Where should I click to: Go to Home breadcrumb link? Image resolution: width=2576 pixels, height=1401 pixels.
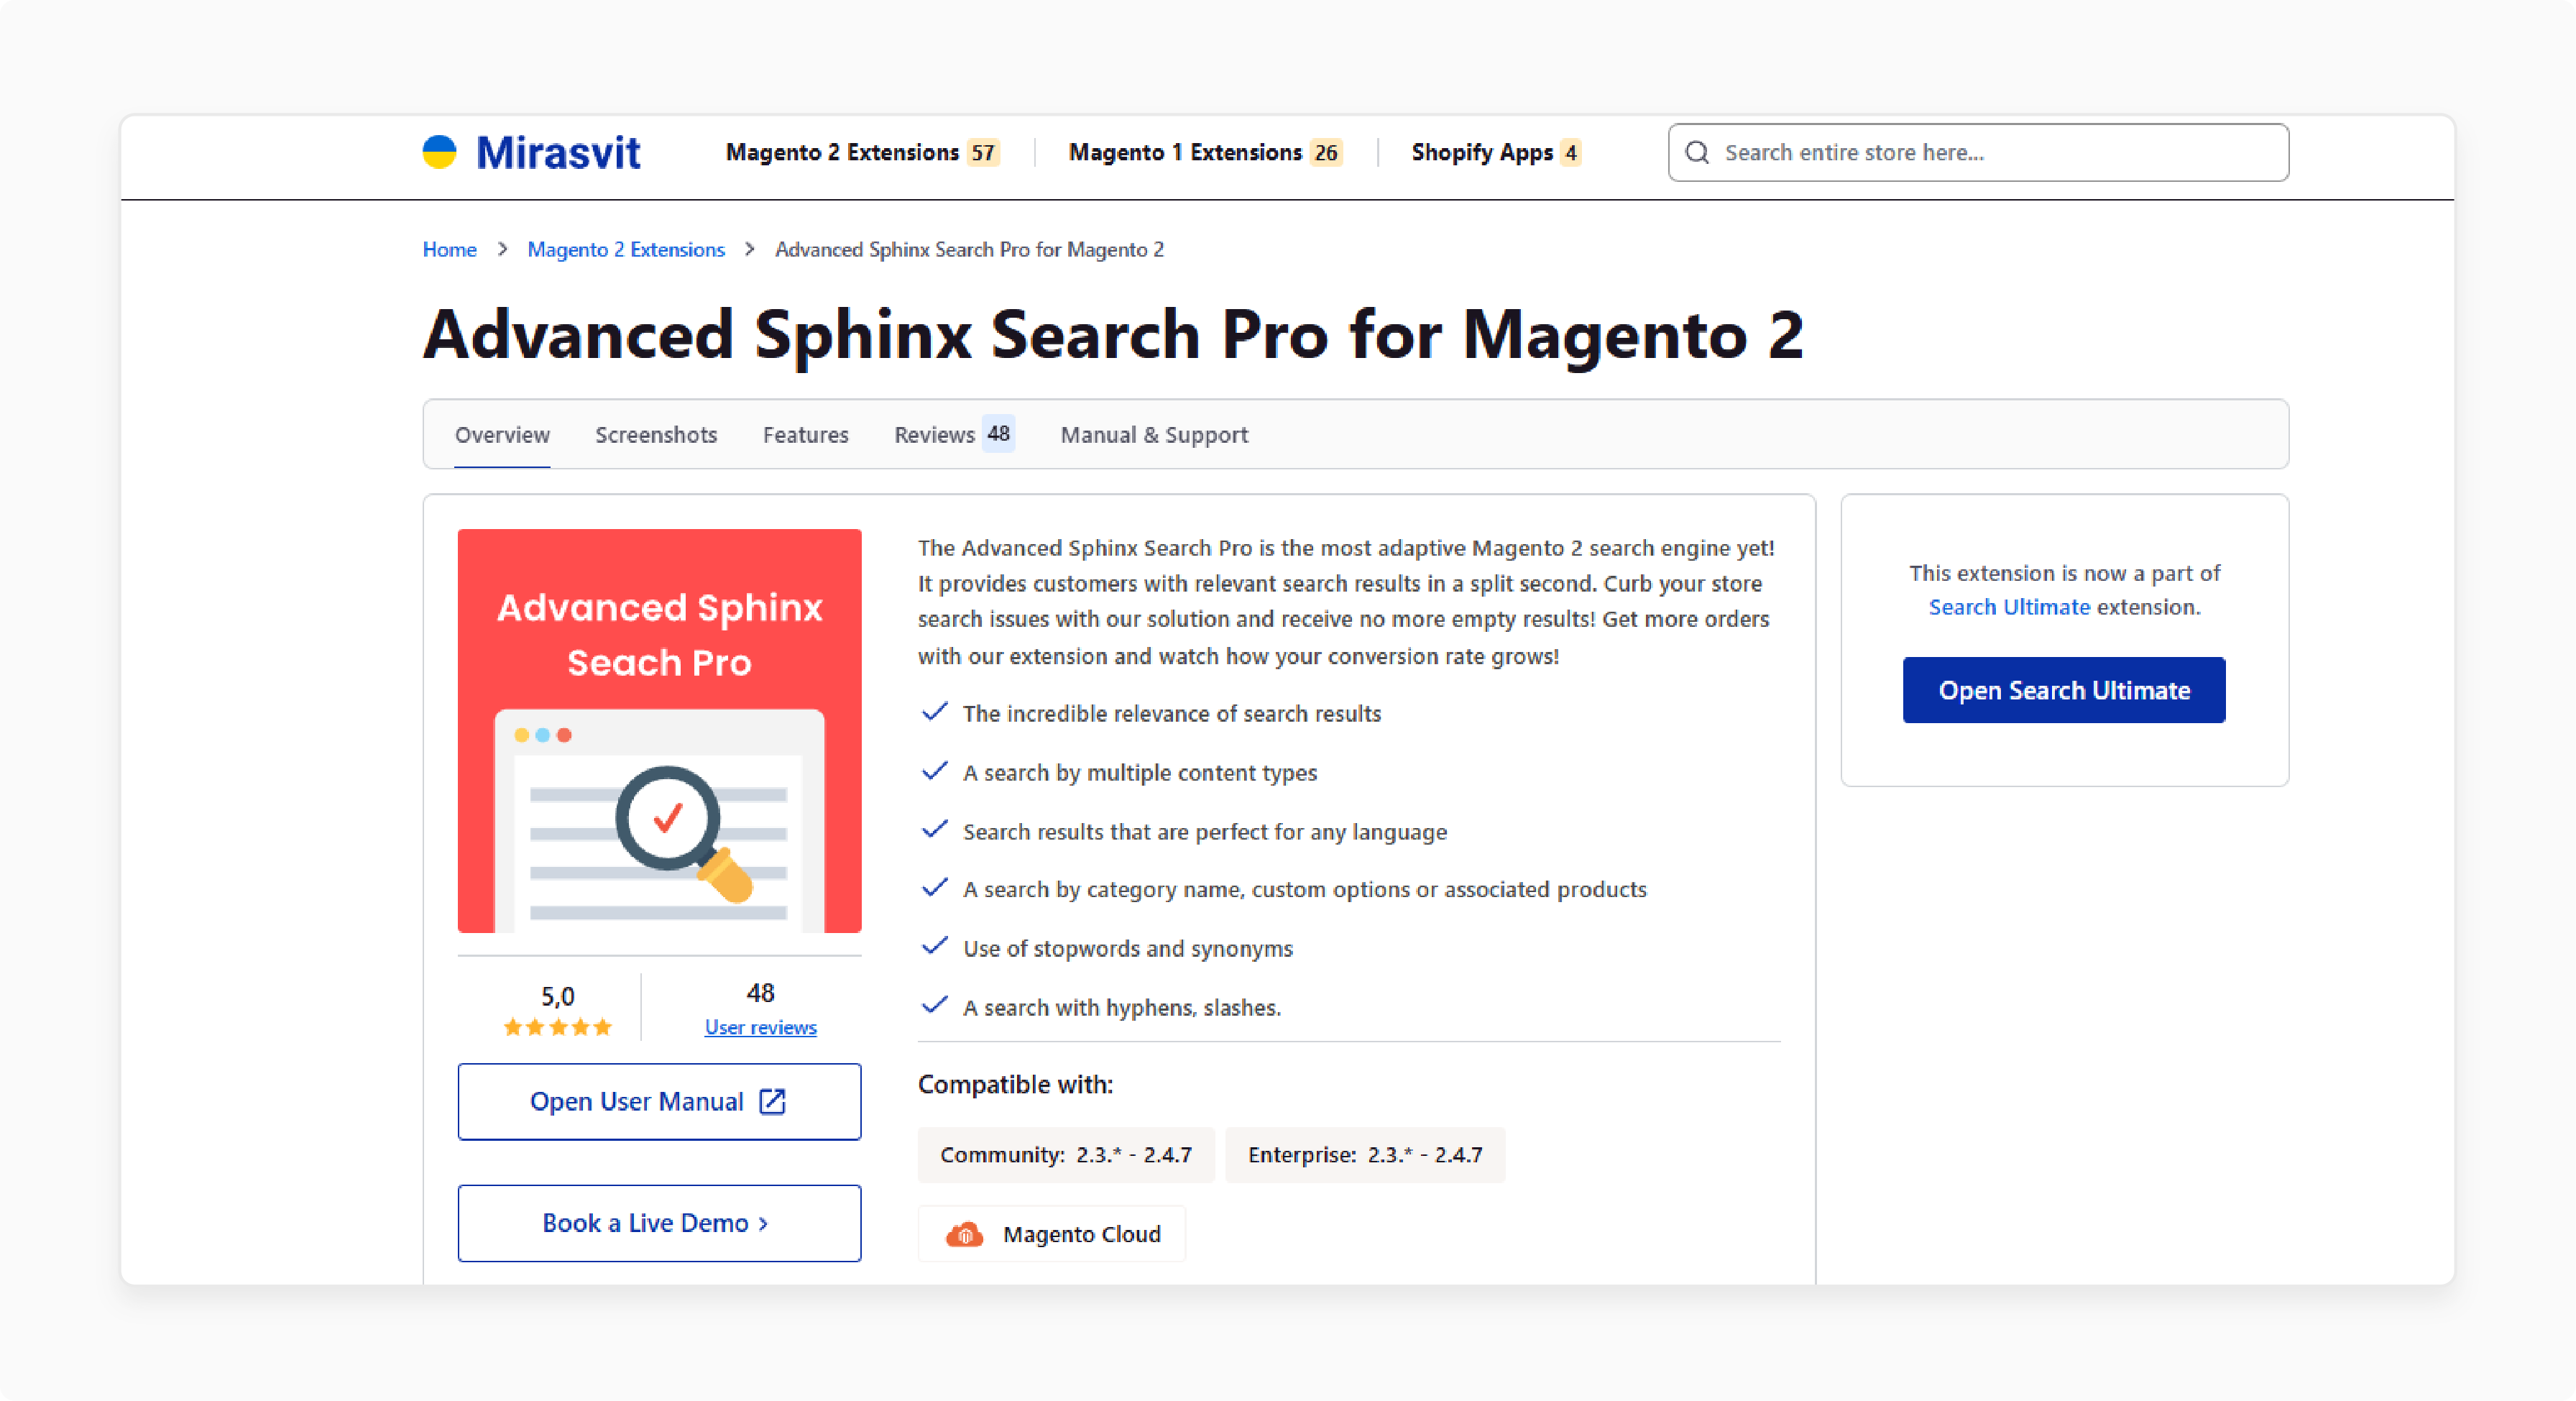coord(449,249)
